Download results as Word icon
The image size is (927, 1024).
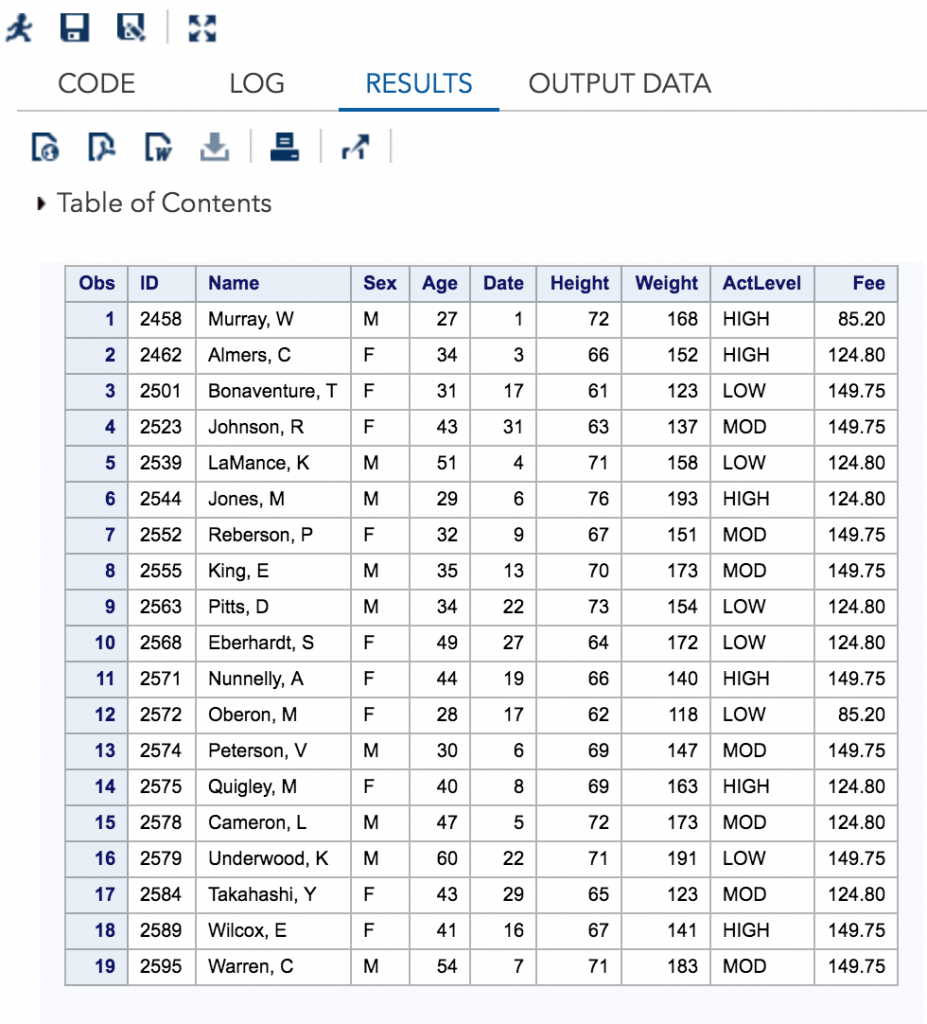point(157,146)
